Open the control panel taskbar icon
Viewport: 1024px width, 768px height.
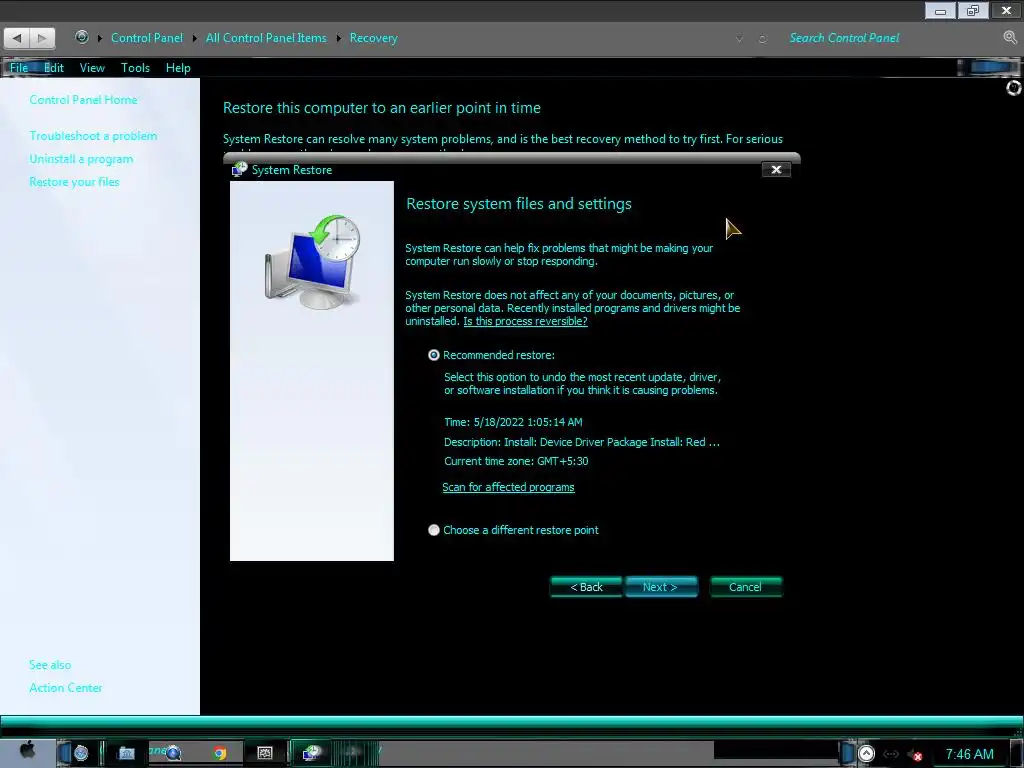click(264, 753)
